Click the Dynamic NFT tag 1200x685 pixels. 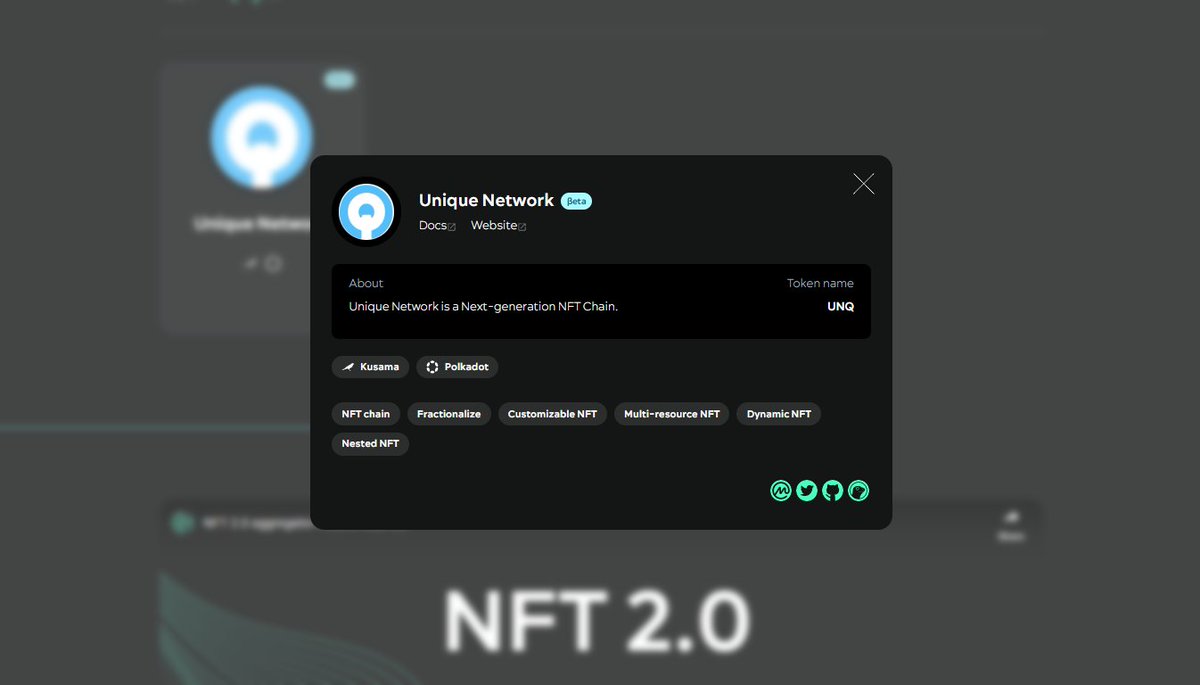tap(779, 414)
